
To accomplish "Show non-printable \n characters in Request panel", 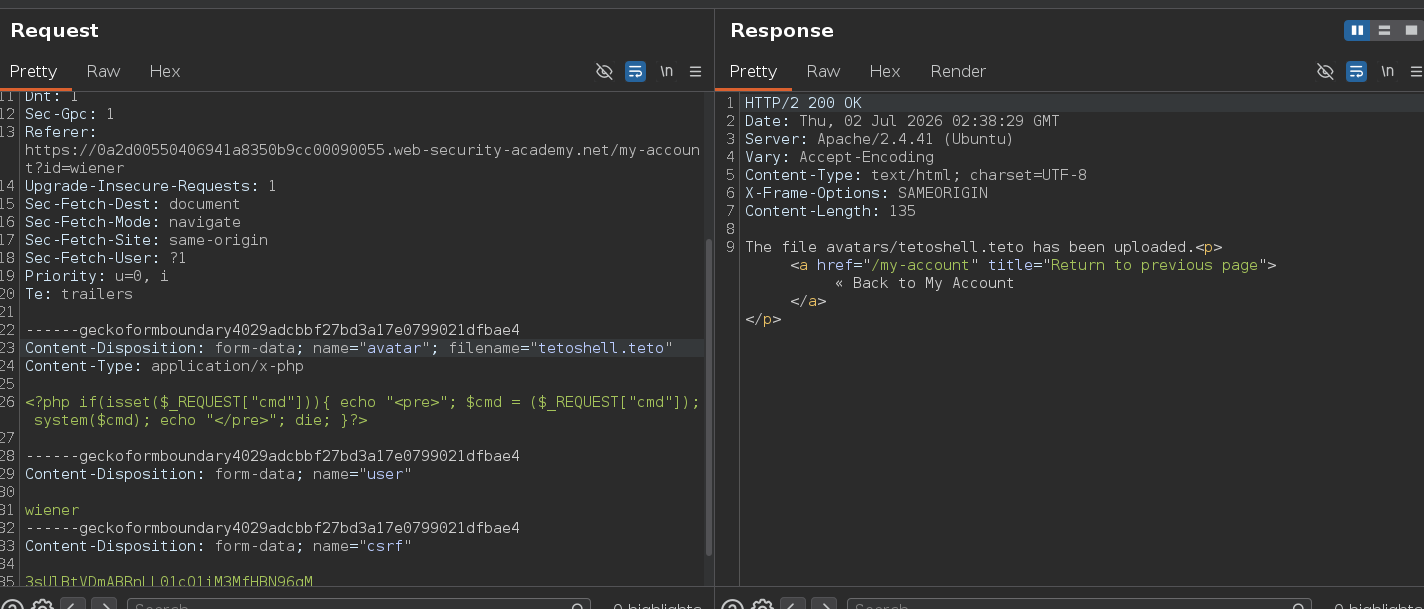I will (666, 71).
